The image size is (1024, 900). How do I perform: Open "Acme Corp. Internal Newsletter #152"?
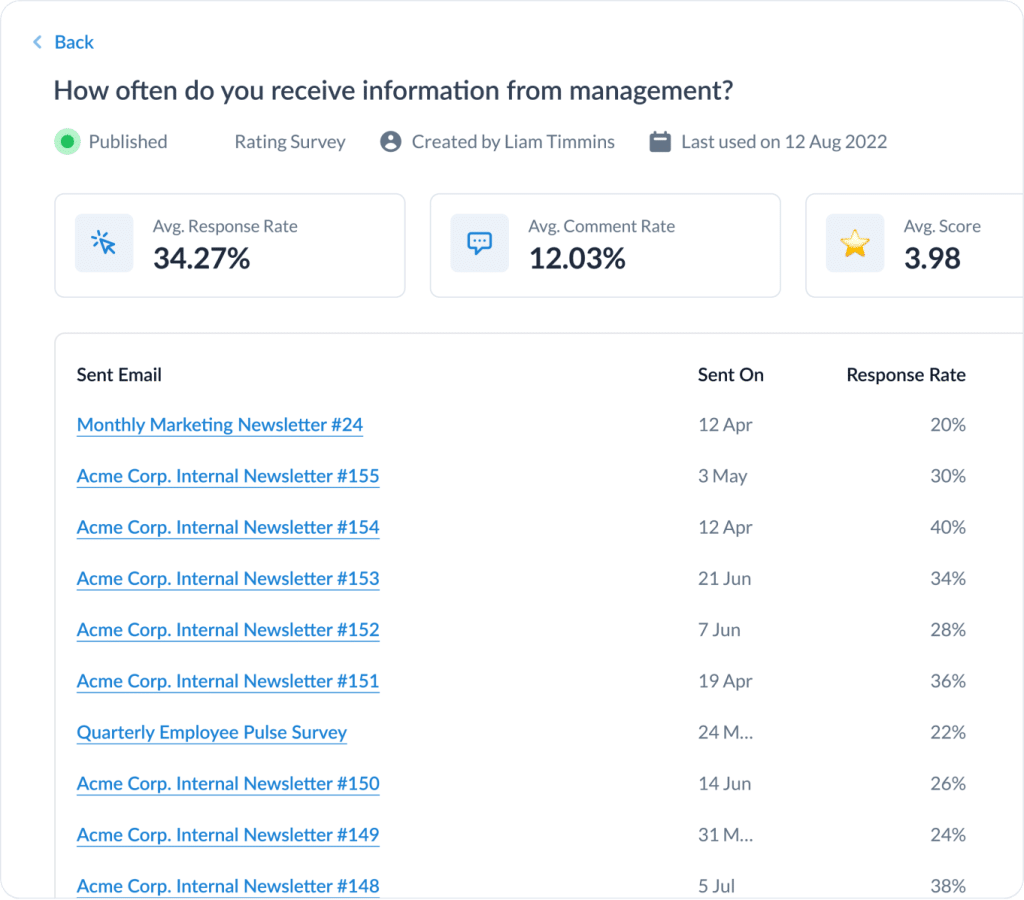tap(228, 630)
